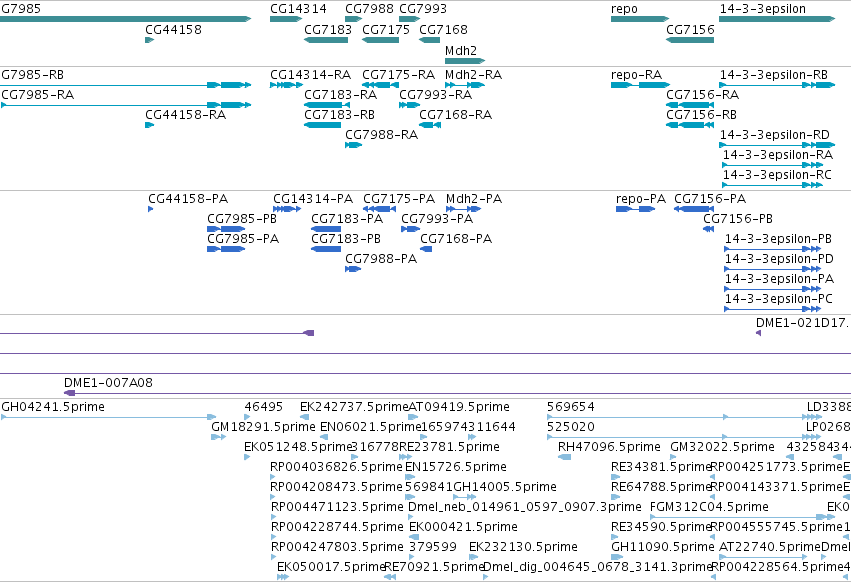The width and height of the screenshot is (851, 582).
Task: Click the 14-3-3epsilon-RD transcript label
Action: click(x=775, y=135)
